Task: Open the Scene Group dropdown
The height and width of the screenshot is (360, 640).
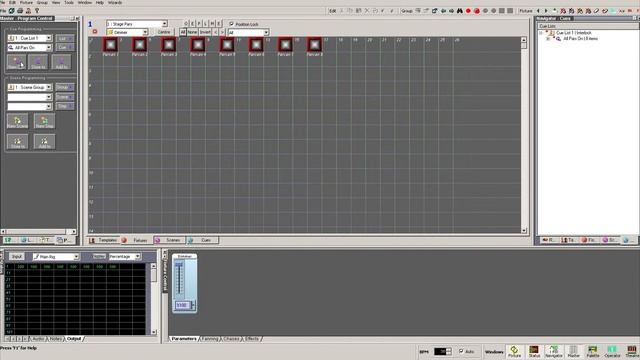Action: click(49, 87)
